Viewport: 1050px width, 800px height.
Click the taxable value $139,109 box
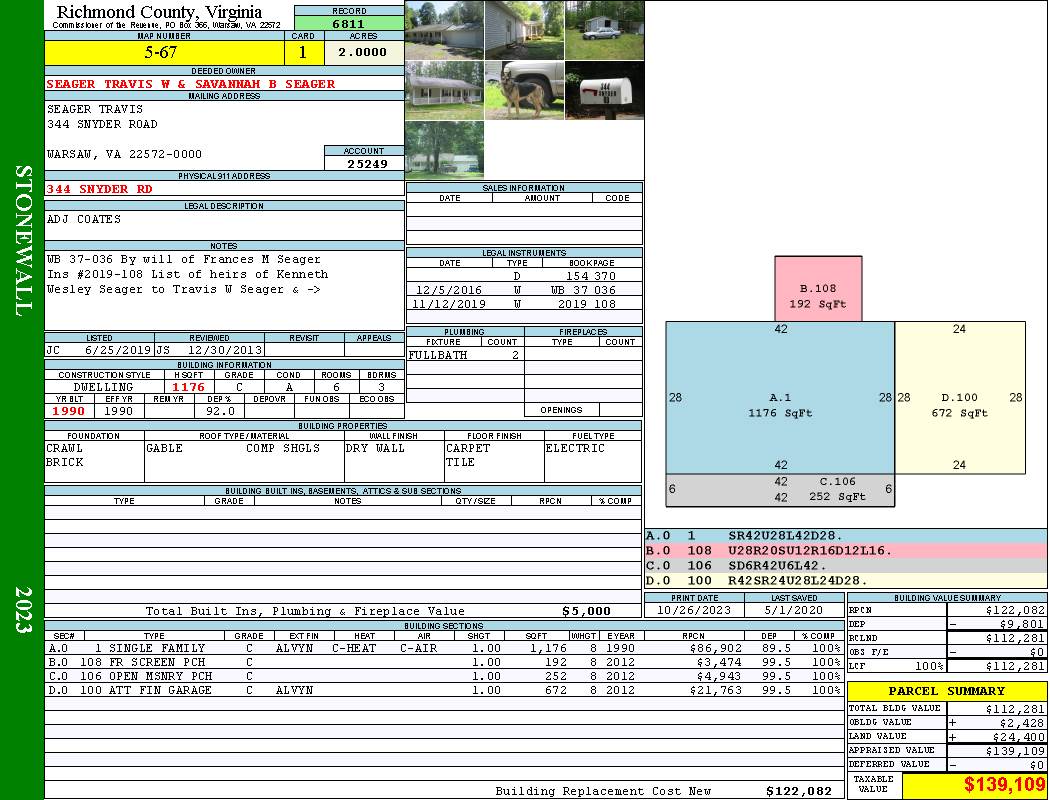click(974, 786)
